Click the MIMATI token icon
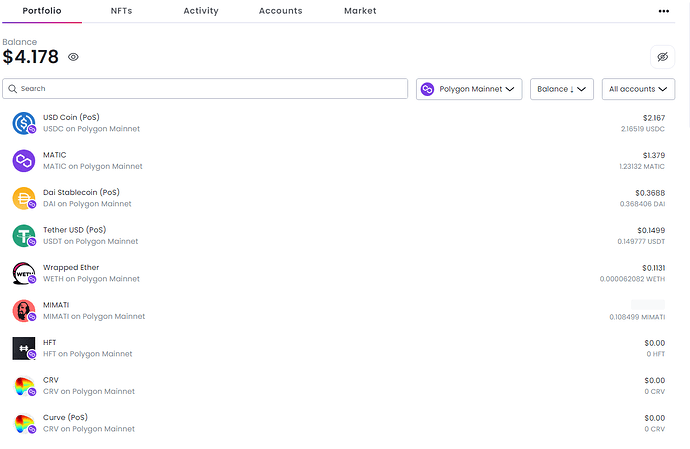The width and height of the screenshot is (690, 449). (24, 311)
